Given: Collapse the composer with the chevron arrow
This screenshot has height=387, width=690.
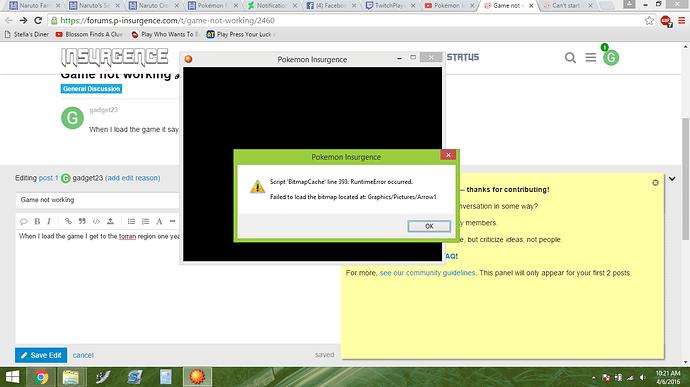Looking at the screenshot, I should (672, 179).
